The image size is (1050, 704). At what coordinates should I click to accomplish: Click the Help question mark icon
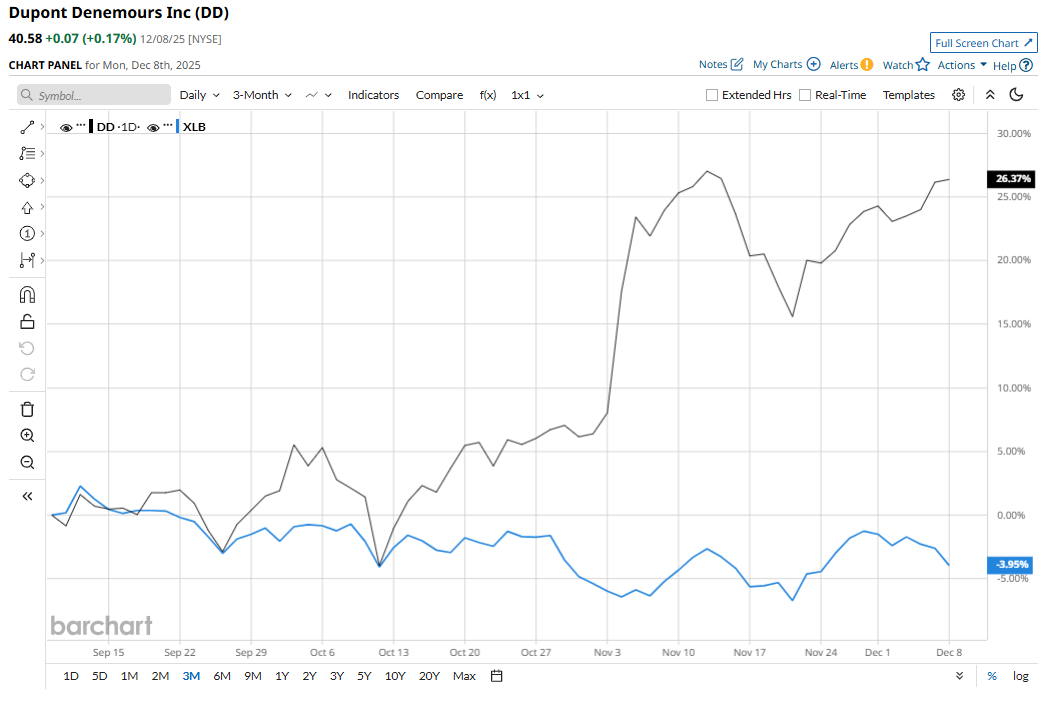[1026, 66]
